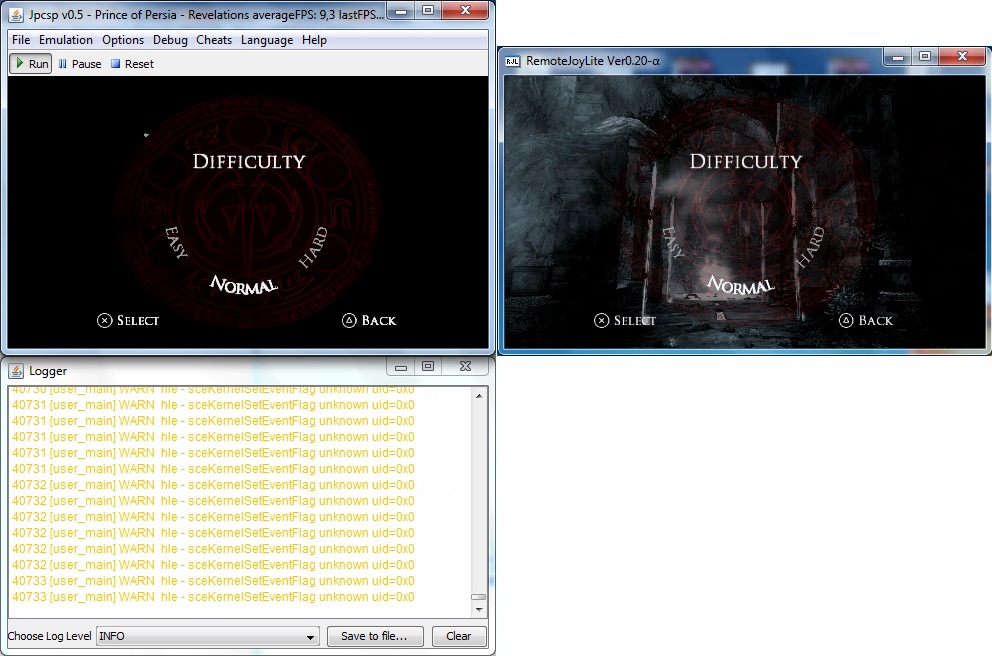Click Save to file... button
Viewport: 992px width, 656px height.
[374, 636]
